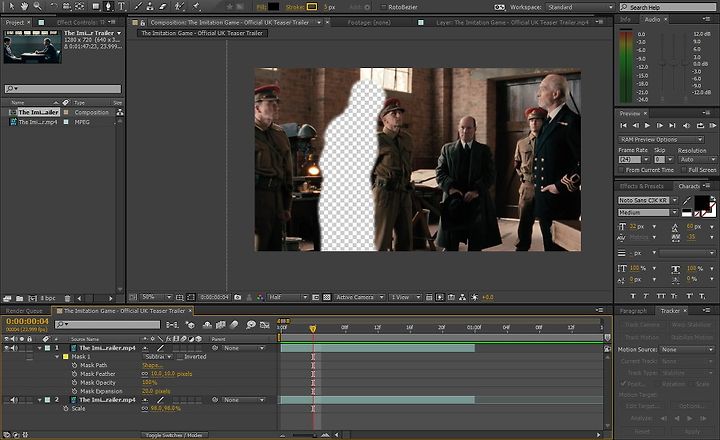The height and width of the screenshot is (440, 720).
Task: Select the Clone Stamp tool
Action: tap(150, 6)
